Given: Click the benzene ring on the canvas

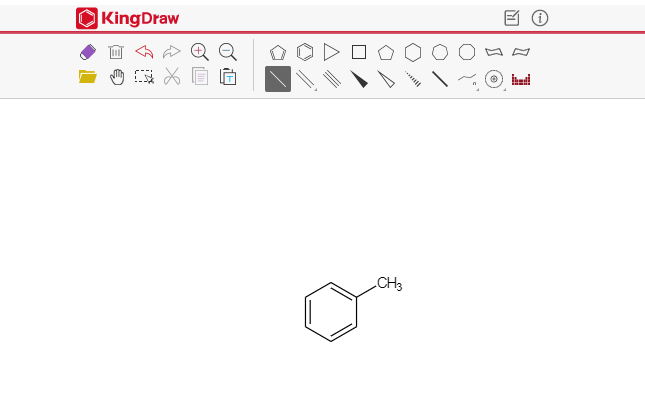Looking at the screenshot, I should pyautogui.click(x=331, y=312).
